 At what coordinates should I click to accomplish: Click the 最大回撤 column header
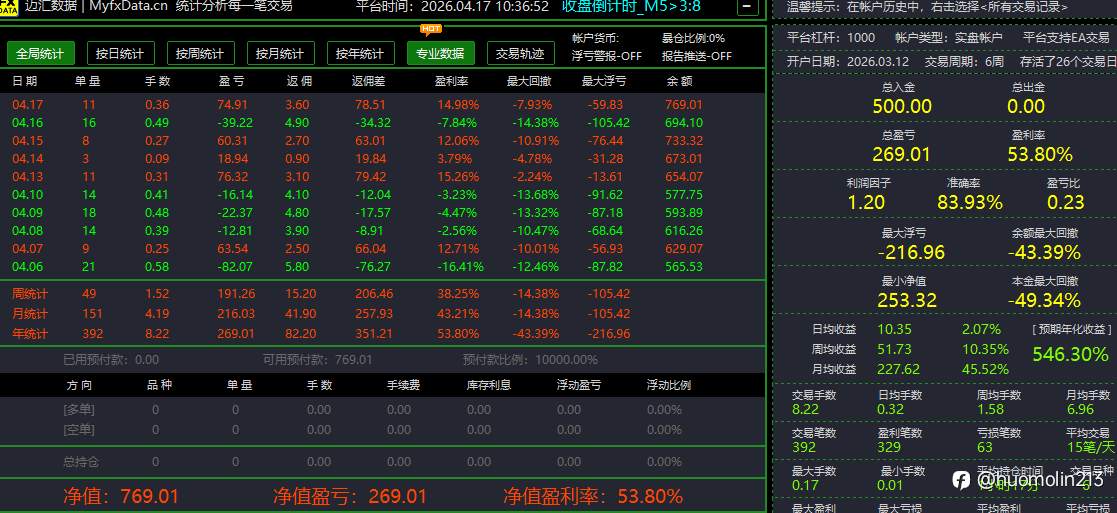529,81
